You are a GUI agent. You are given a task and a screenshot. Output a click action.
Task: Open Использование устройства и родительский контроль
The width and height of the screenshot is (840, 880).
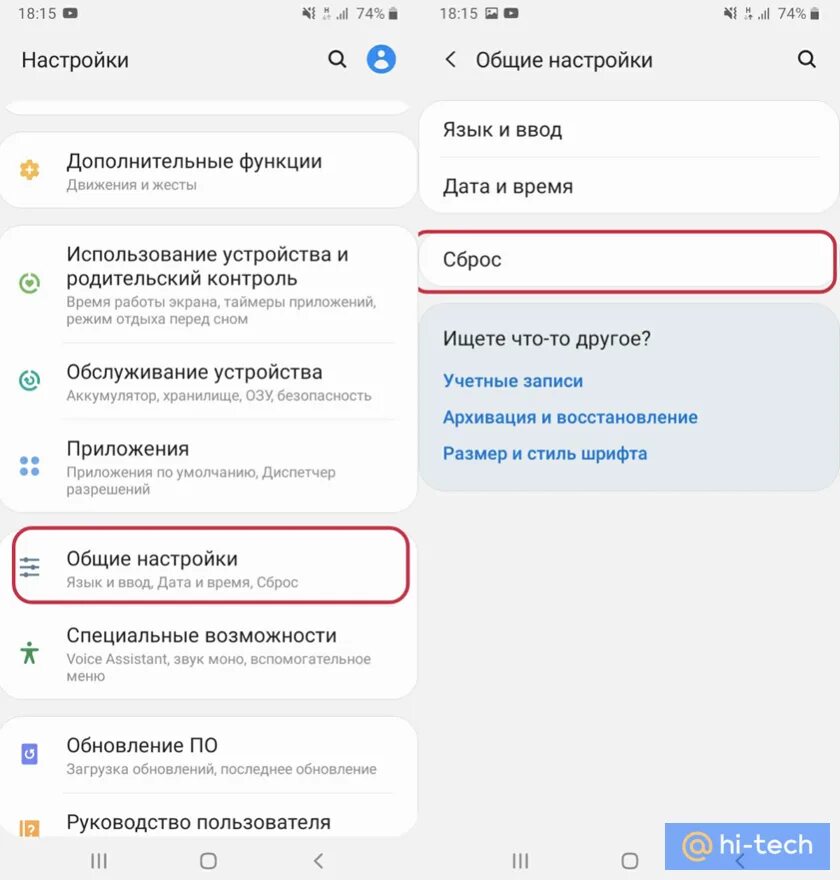(208, 285)
